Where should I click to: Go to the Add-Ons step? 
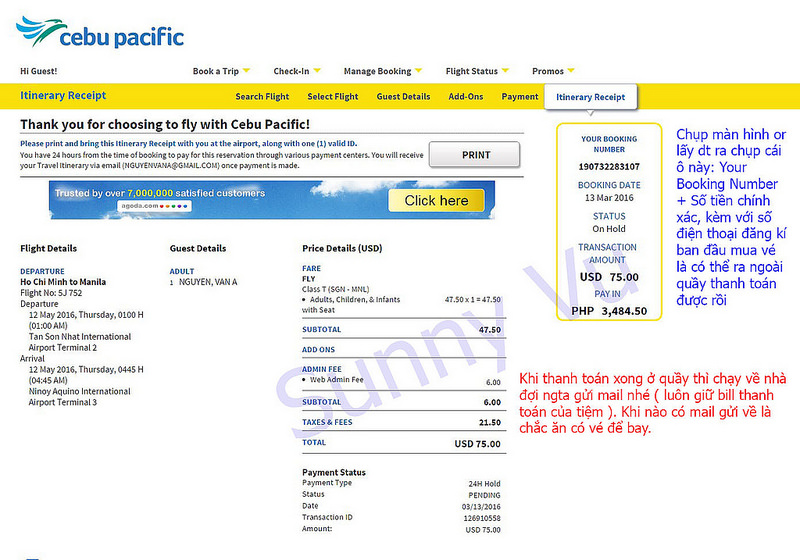[466, 97]
